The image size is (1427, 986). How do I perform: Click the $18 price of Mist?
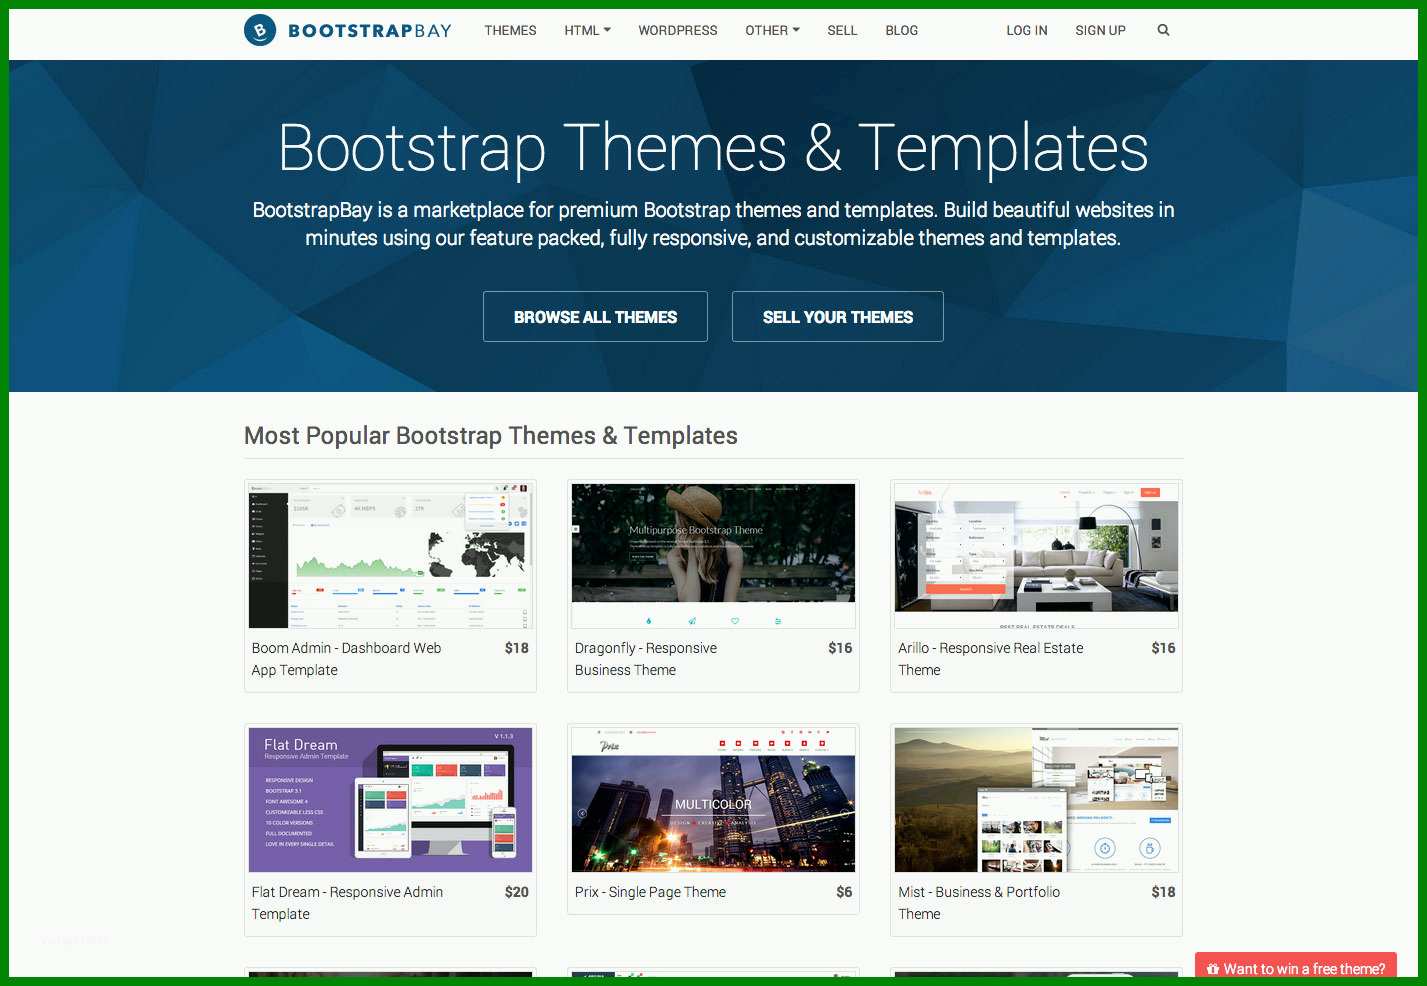[x=1163, y=892]
